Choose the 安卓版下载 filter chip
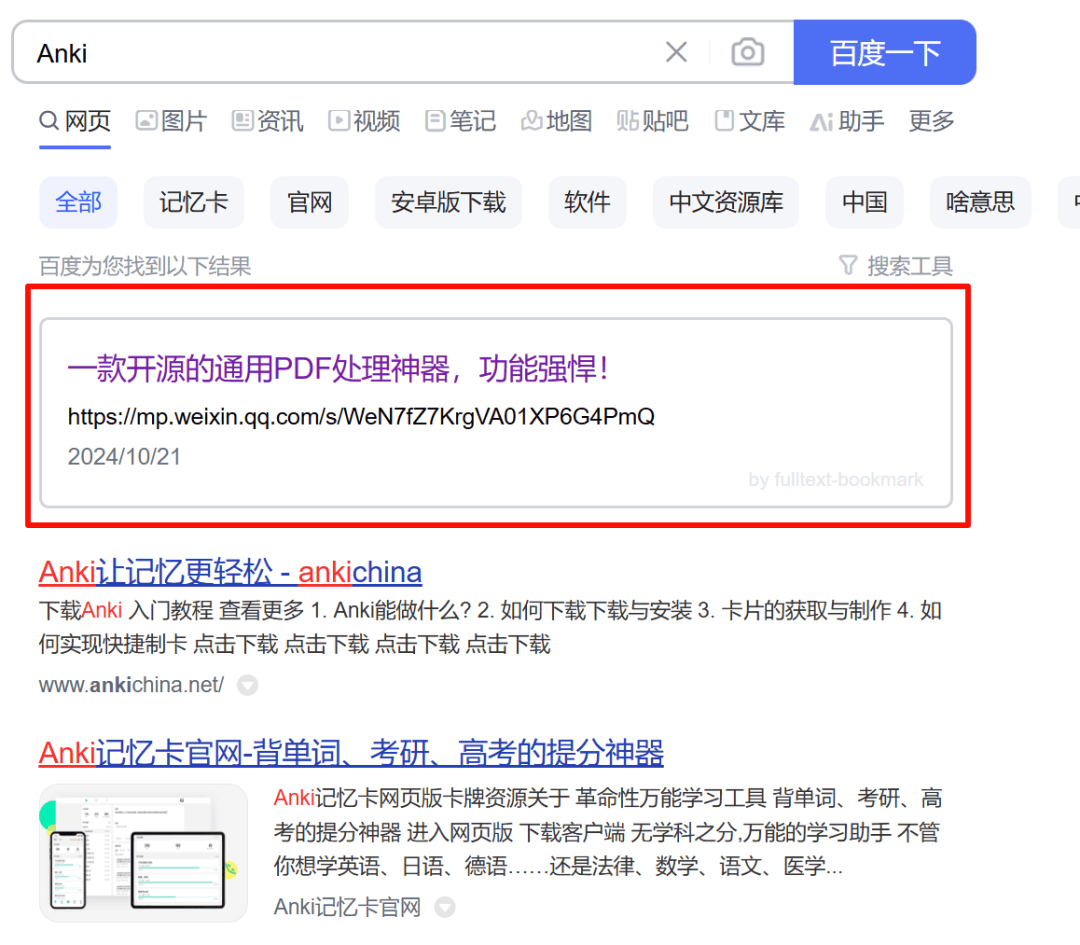Viewport: 1080px width, 945px height. [448, 202]
